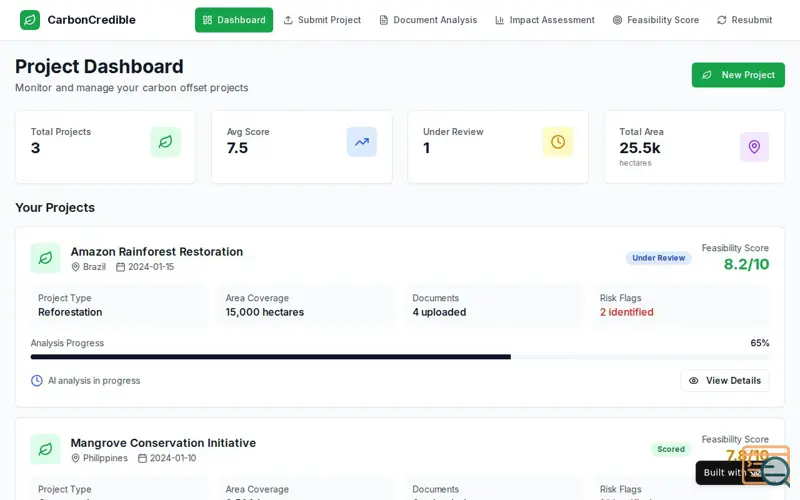
Task: Click the calendar icon beside 2024-01-10
Action: [142, 458]
